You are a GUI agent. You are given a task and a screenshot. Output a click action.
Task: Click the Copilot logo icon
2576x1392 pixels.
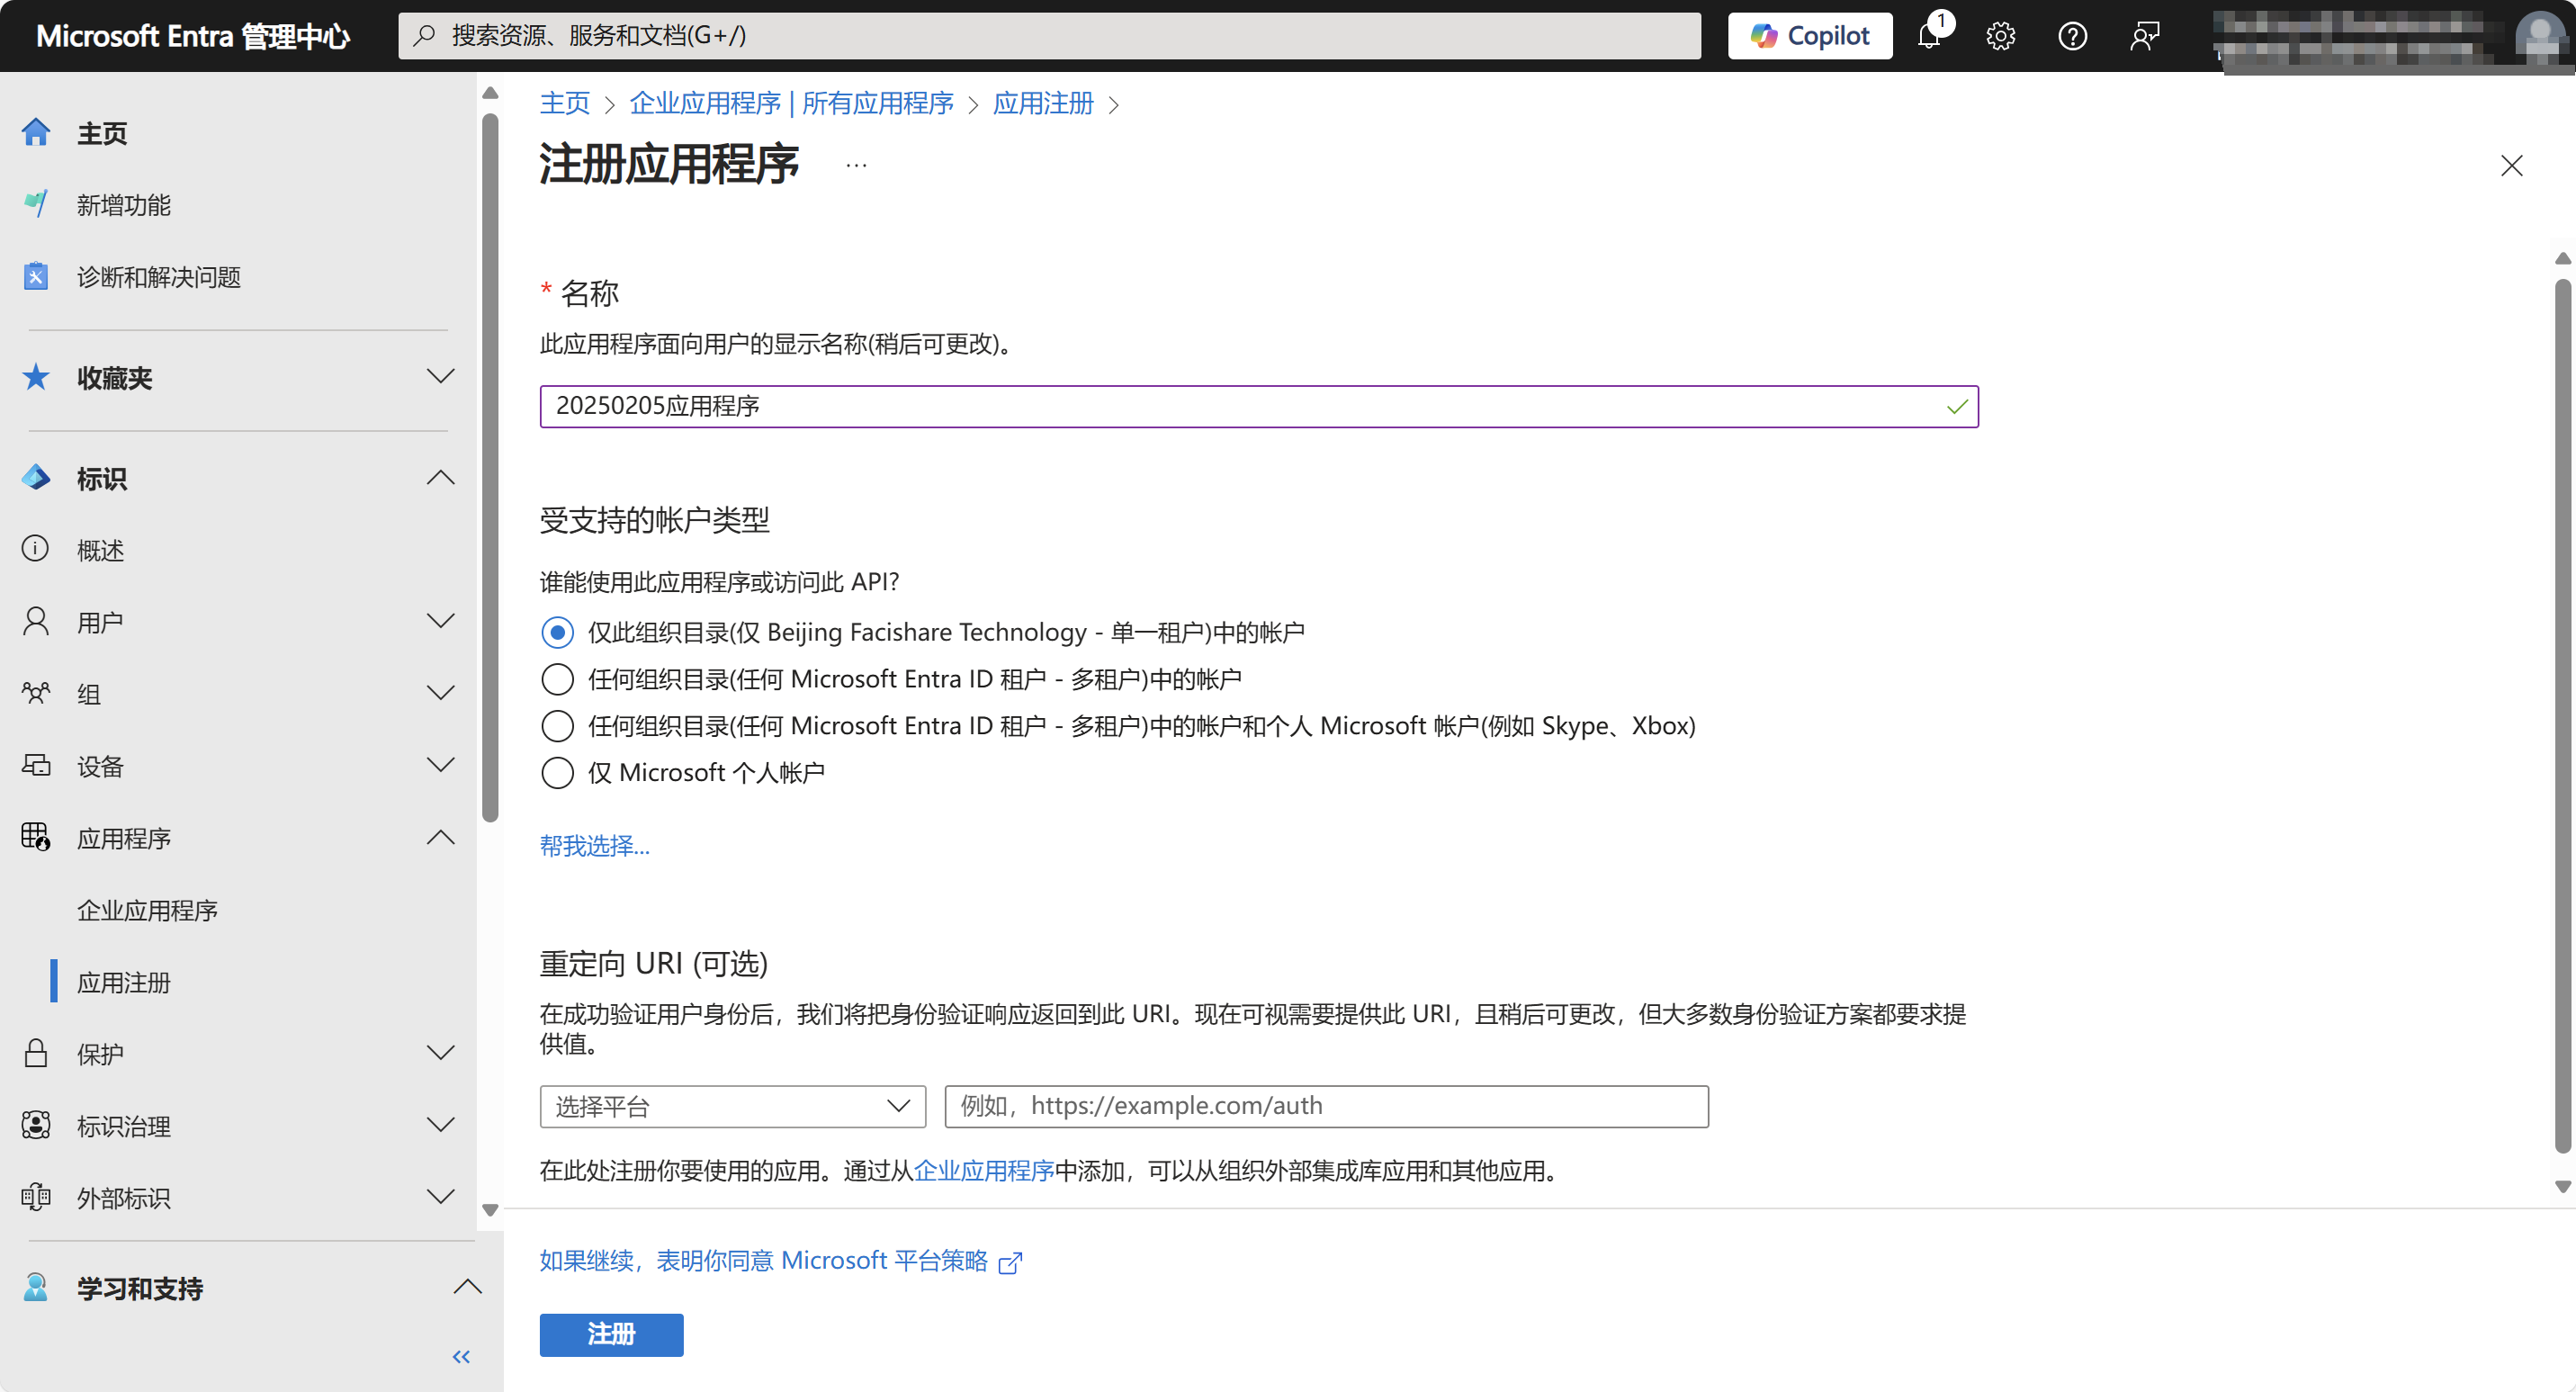click(x=1763, y=36)
